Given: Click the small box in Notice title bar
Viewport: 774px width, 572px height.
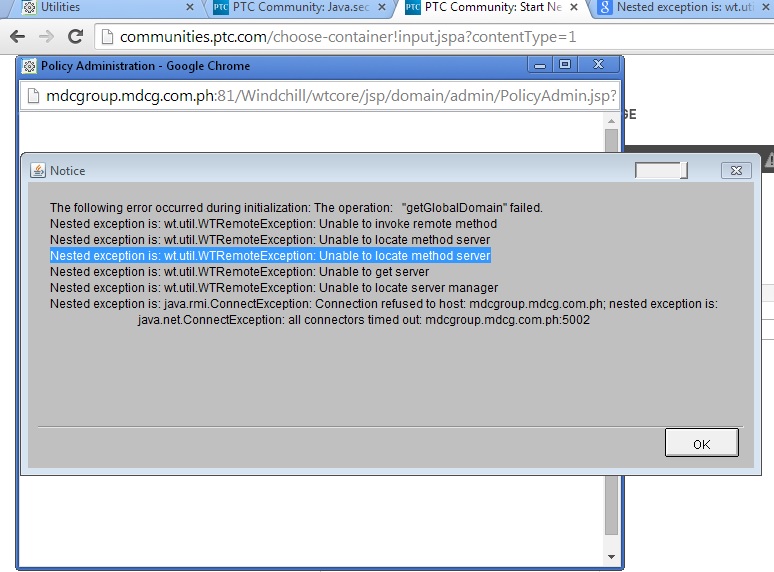Looking at the screenshot, I should coord(661,171).
